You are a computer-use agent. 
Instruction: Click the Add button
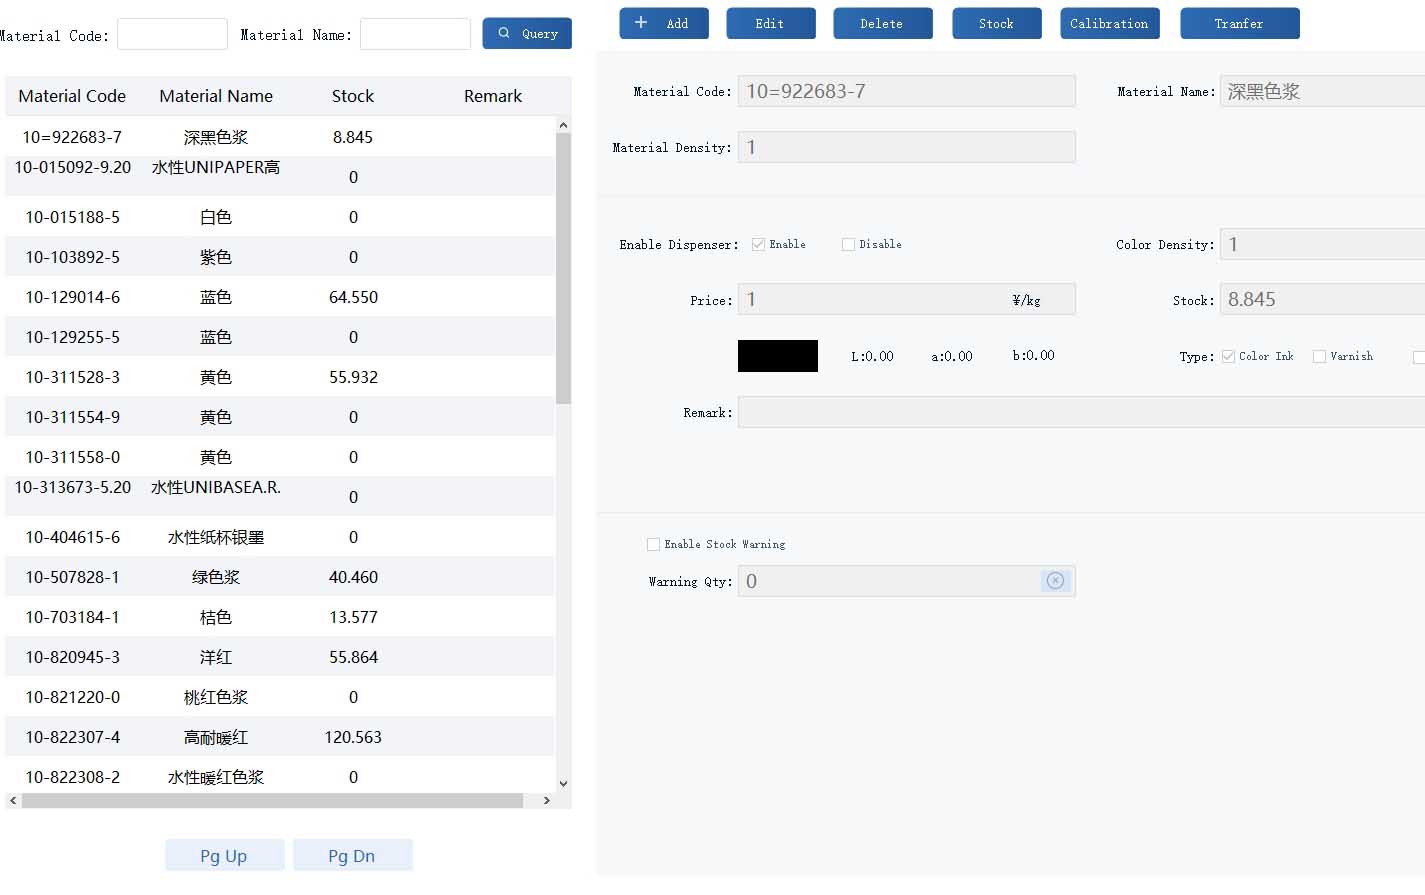point(664,23)
